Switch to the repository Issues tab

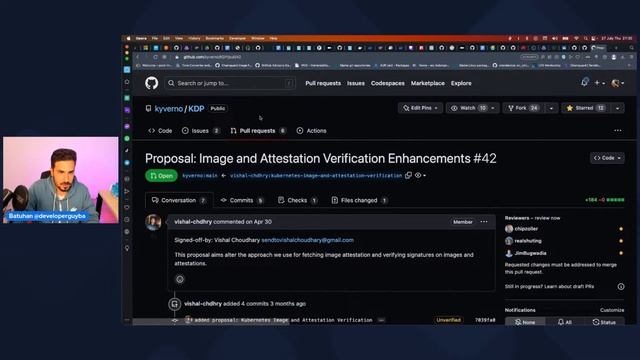[200, 131]
